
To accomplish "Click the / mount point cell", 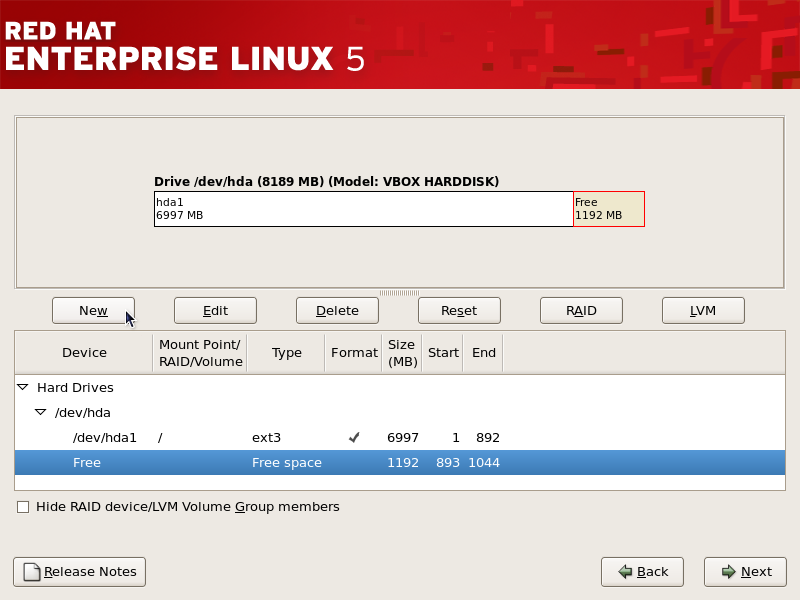I will 160,438.
